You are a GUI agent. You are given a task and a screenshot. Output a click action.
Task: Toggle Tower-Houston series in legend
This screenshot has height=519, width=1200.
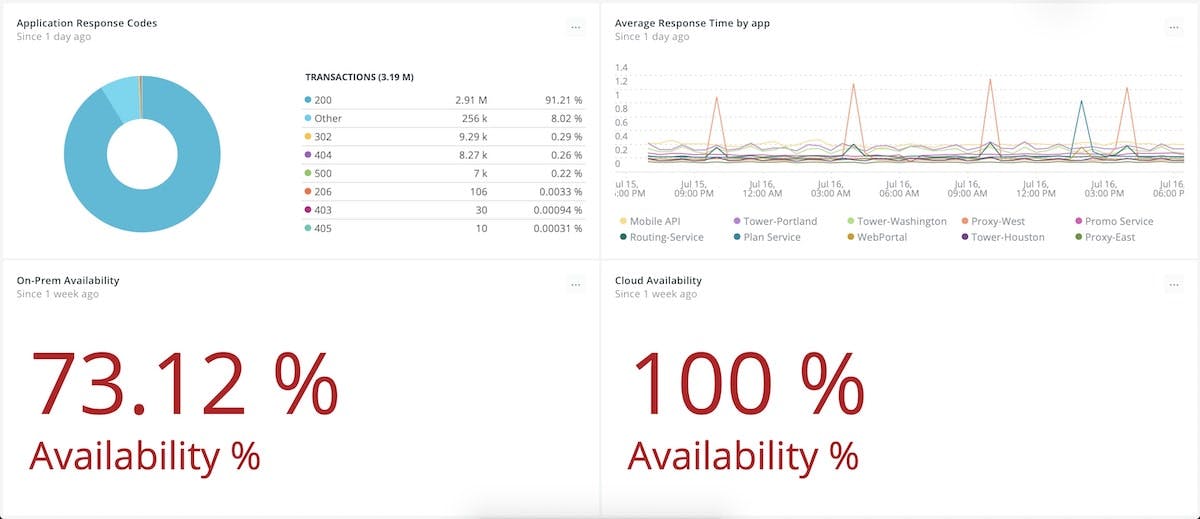[x=1002, y=237]
